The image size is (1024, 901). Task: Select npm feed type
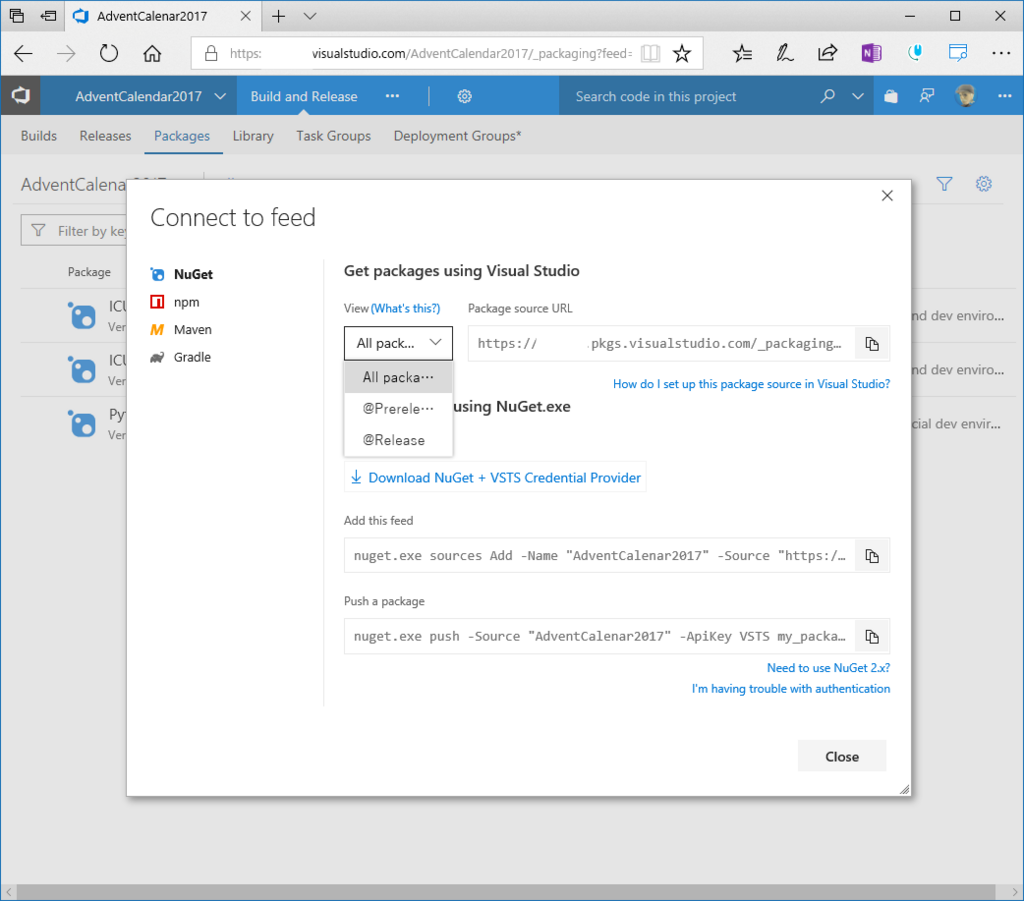[175, 302]
